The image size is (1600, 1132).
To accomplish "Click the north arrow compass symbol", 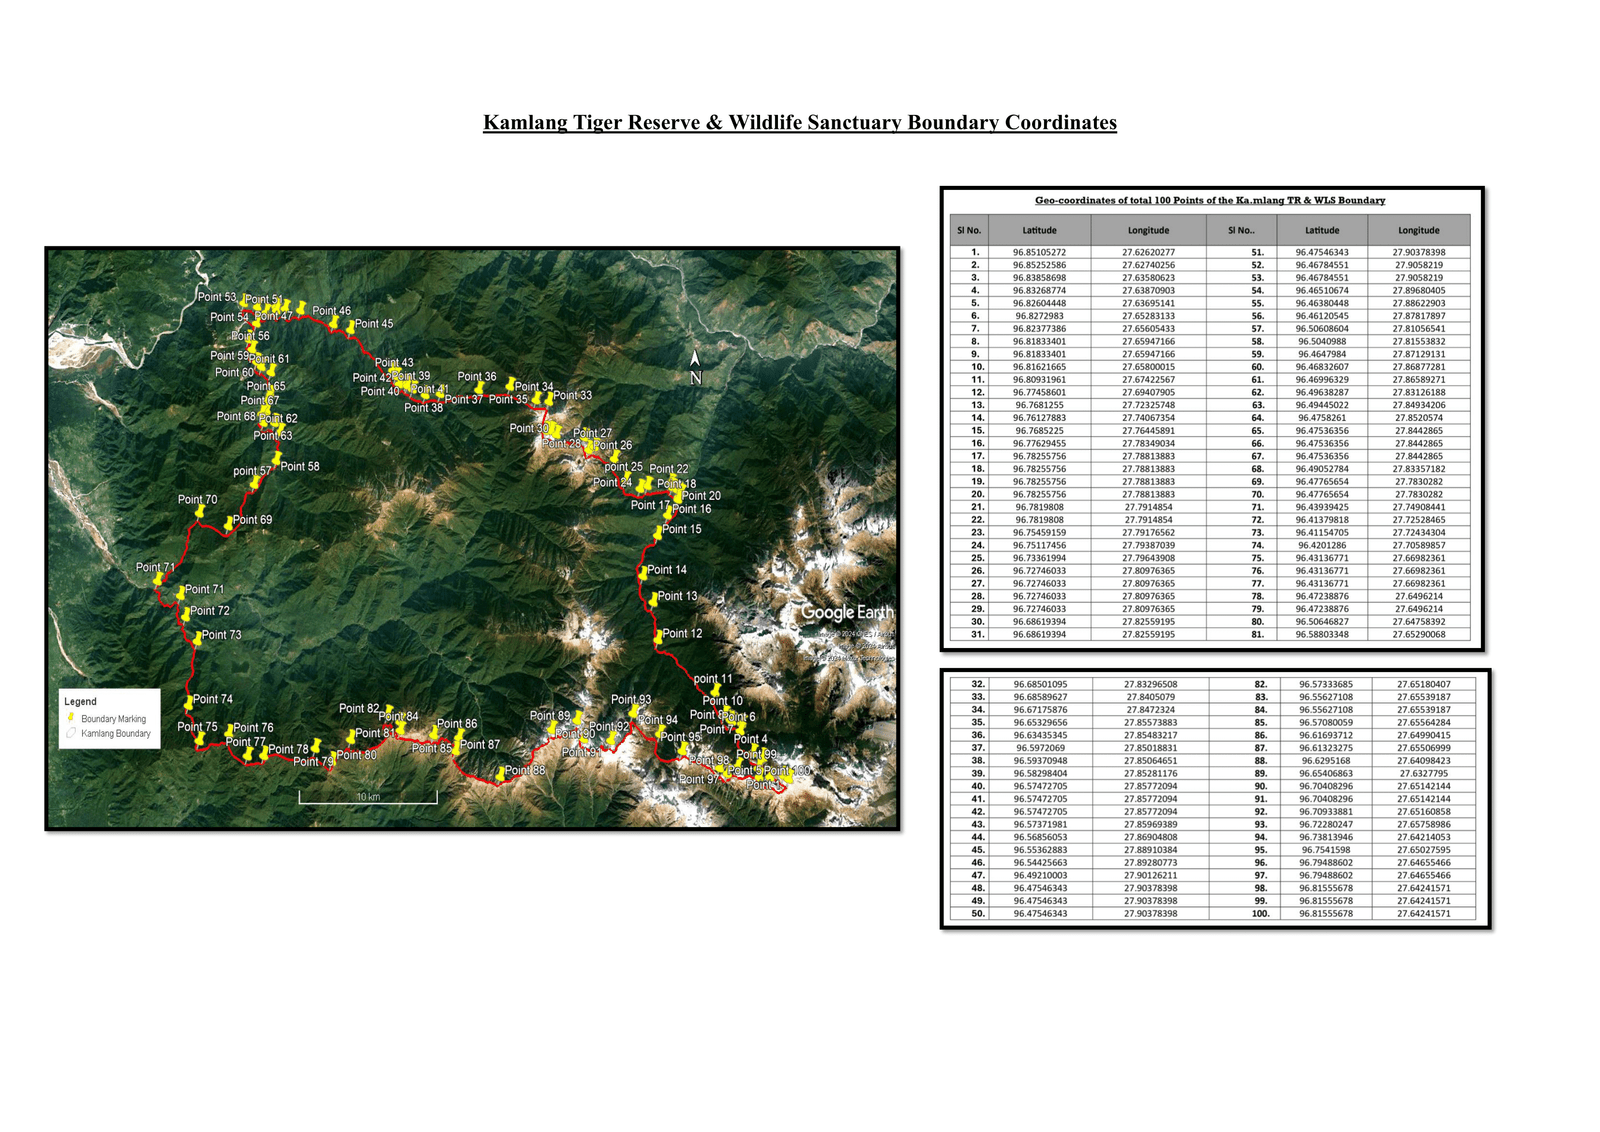I will (x=695, y=367).
